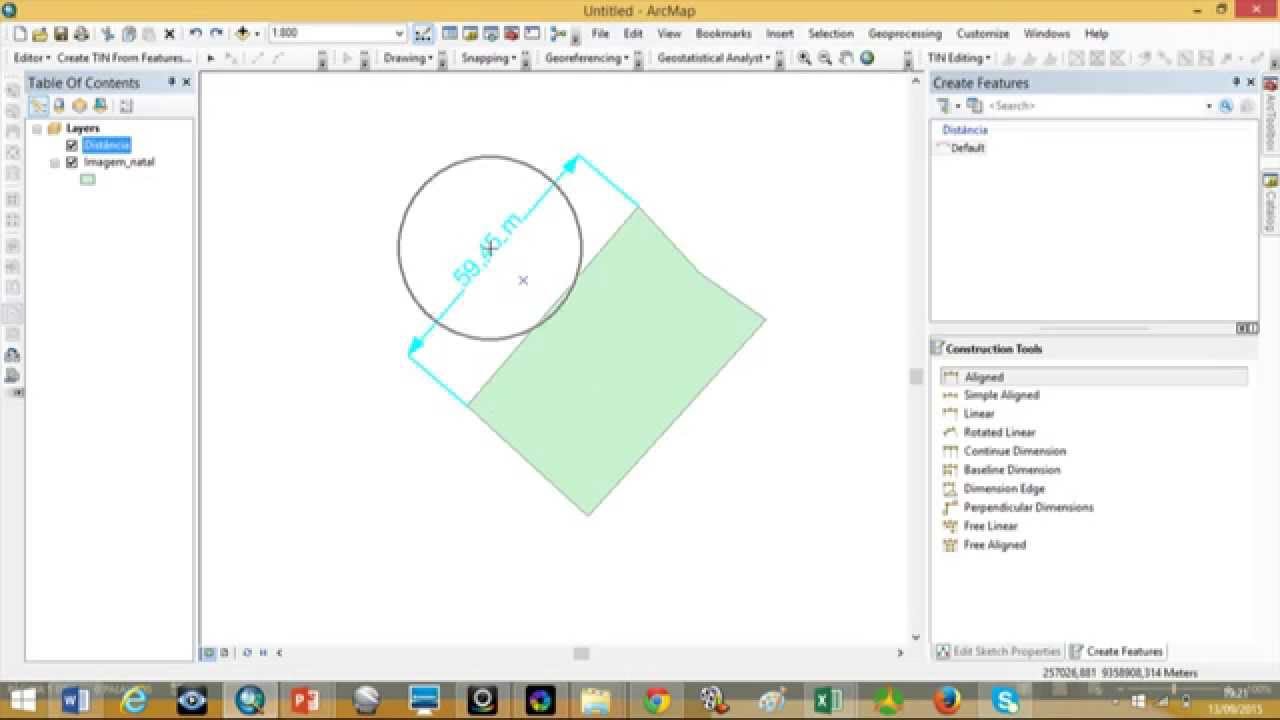Delete selection using the X icon
Image resolution: width=1280 pixels, height=720 pixels.
[x=169, y=34]
